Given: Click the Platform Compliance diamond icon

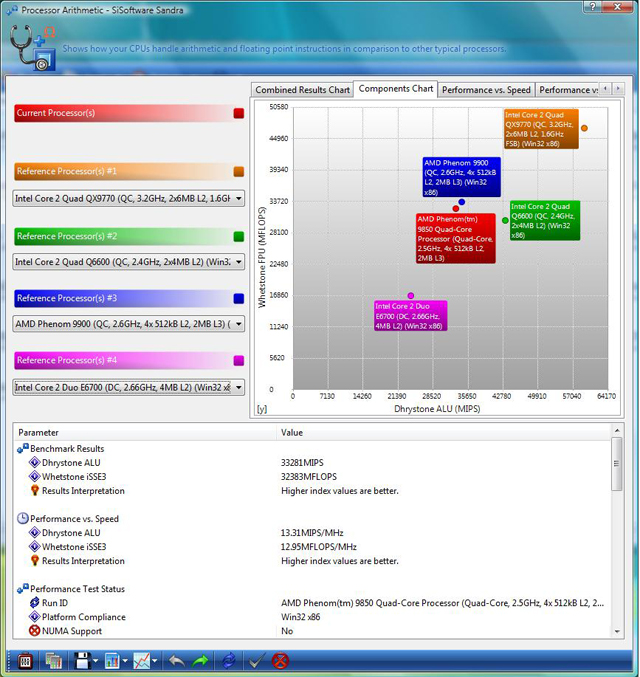Looking at the screenshot, I should (35, 617).
